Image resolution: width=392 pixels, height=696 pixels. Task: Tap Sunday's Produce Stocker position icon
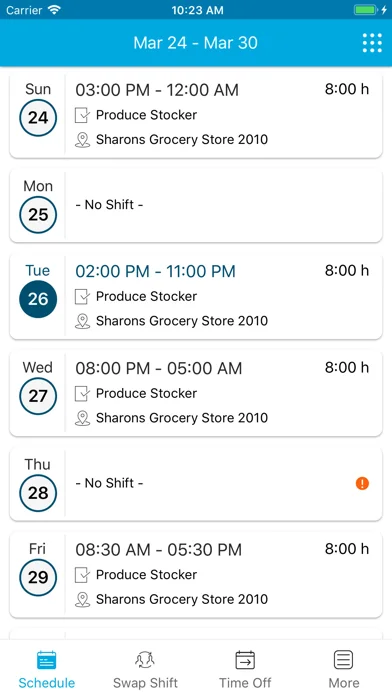point(82,115)
